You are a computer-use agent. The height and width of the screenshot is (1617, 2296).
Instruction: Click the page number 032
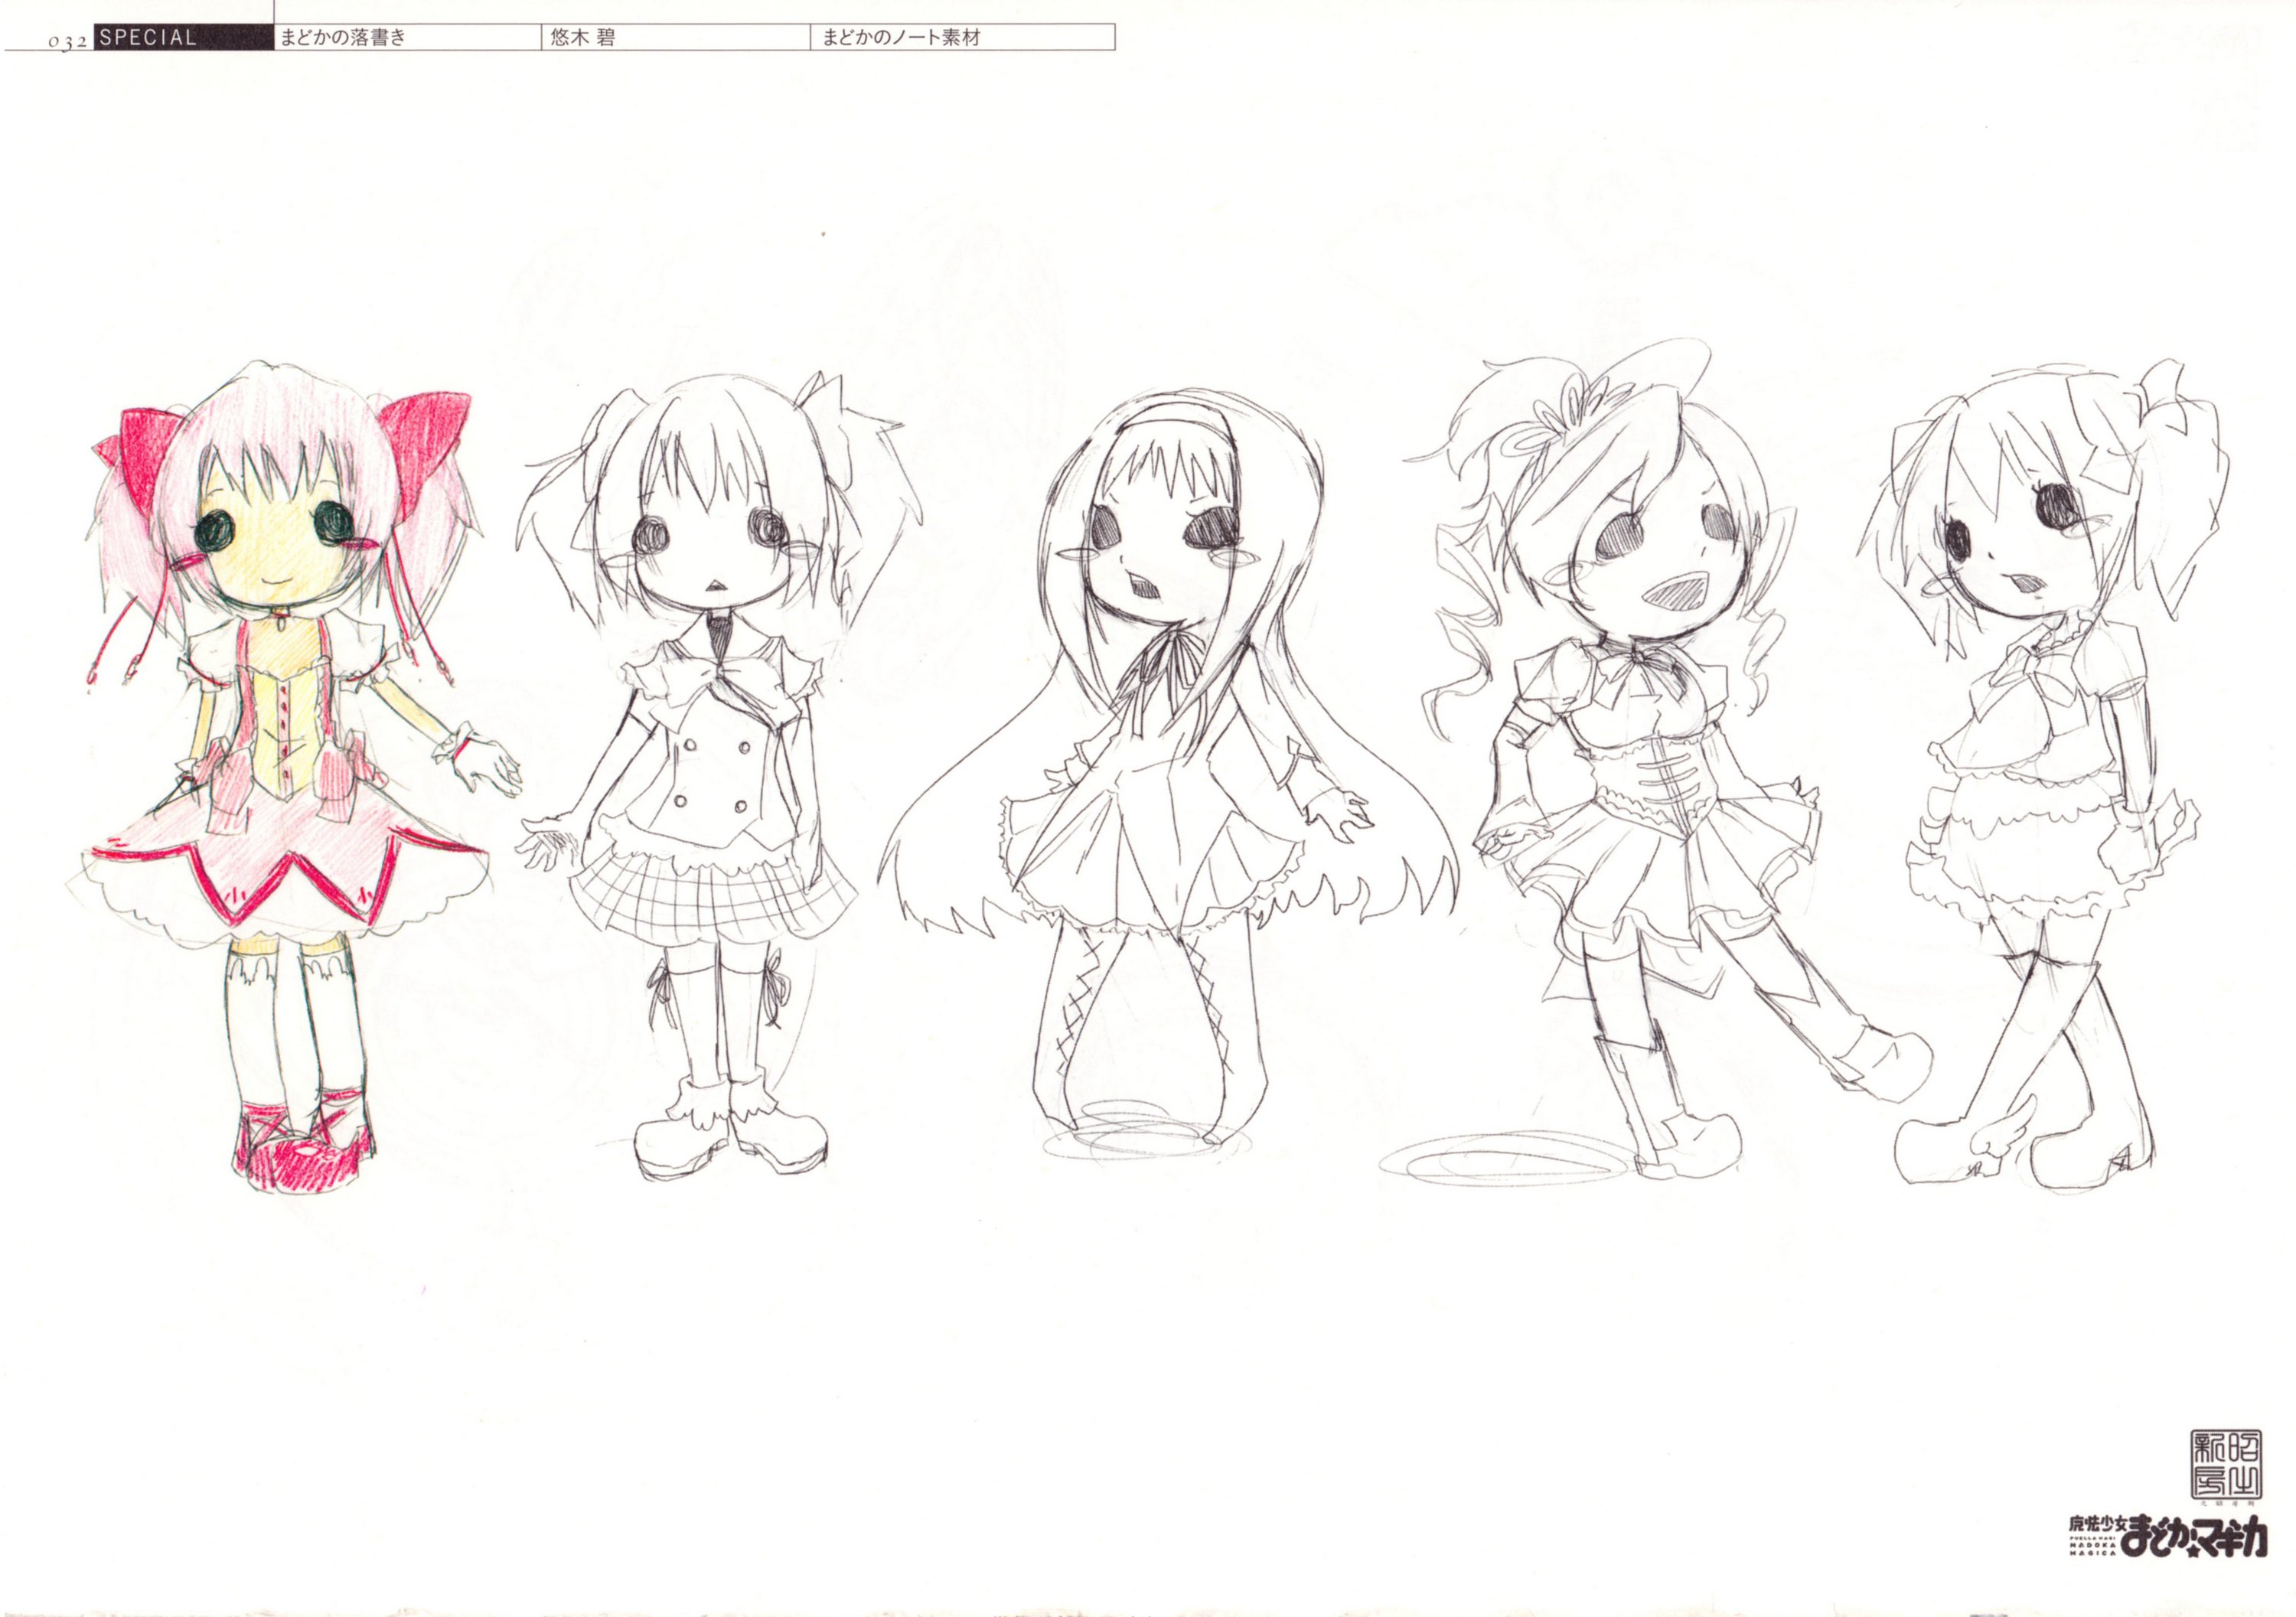pyautogui.click(x=67, y=43)
